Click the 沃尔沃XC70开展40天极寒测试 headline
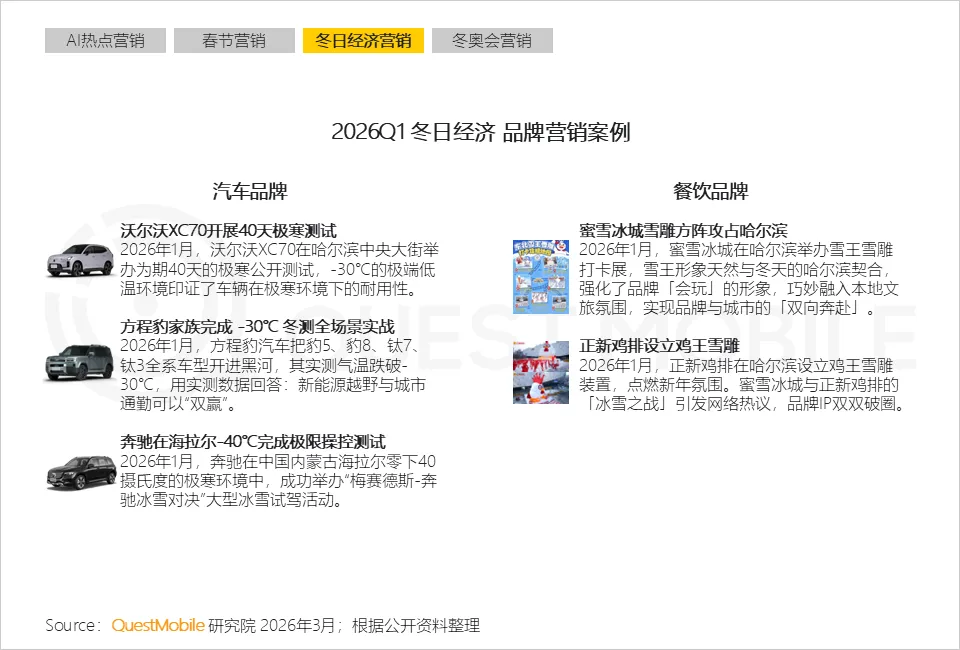 tap(228, 229)
